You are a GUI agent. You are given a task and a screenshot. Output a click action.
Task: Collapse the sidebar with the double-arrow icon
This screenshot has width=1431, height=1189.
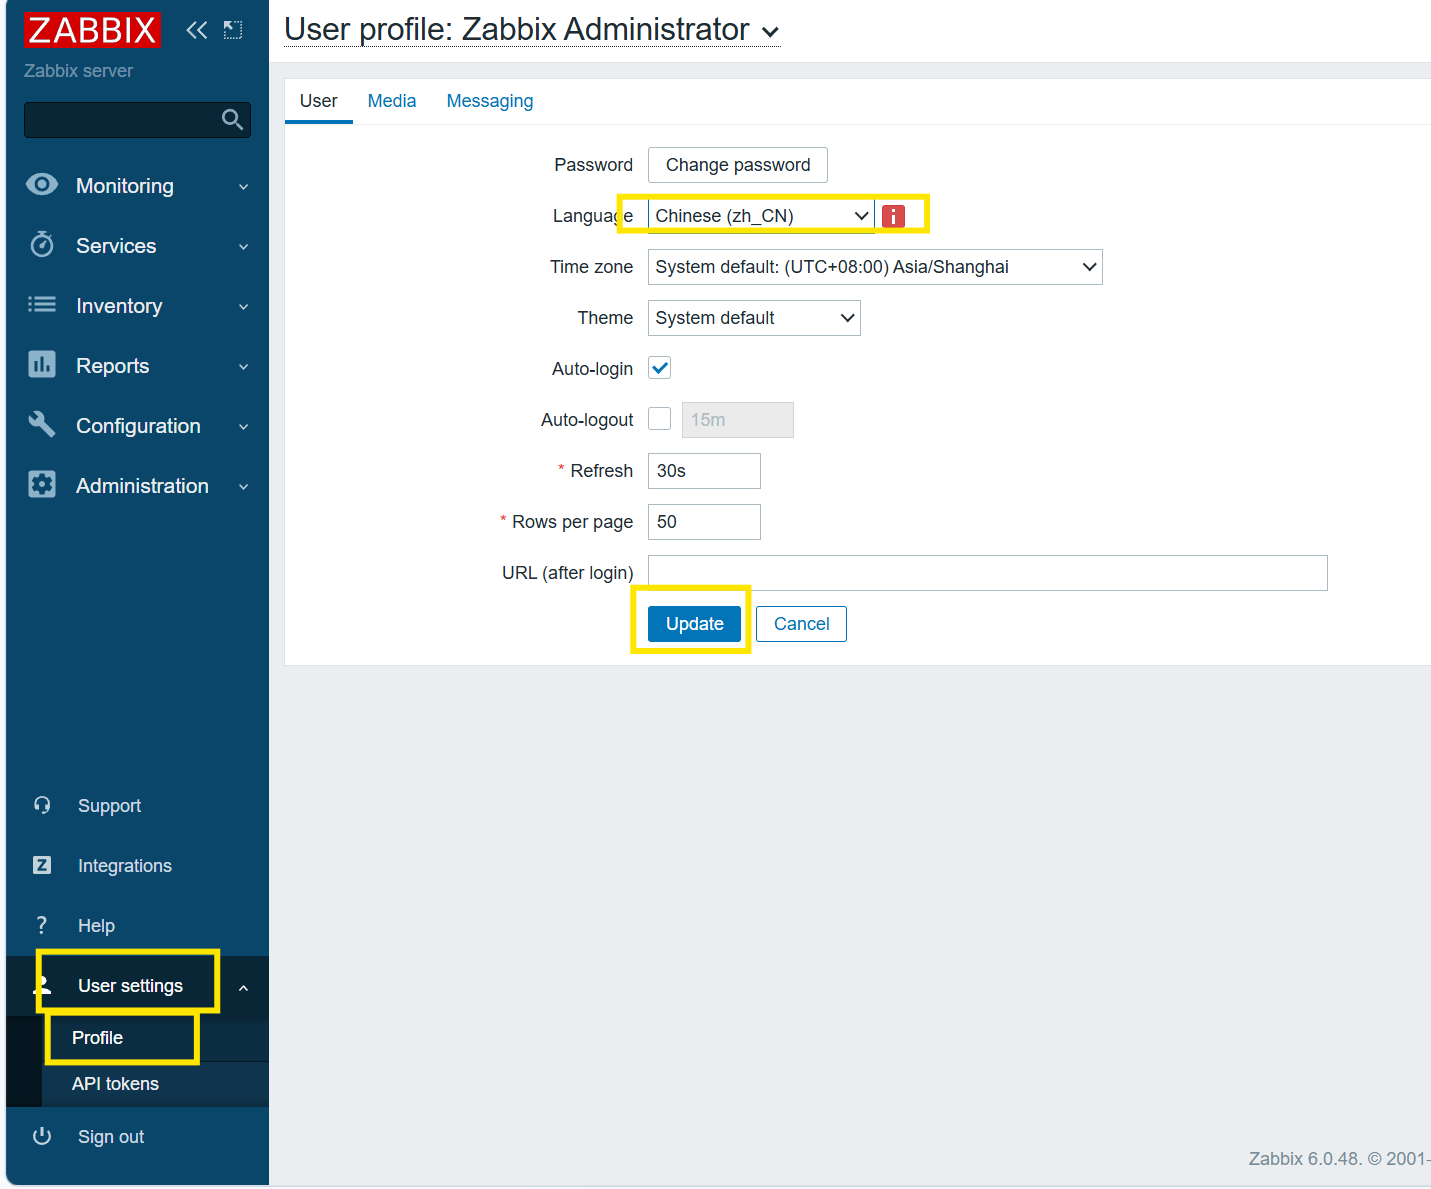(197, 30)
